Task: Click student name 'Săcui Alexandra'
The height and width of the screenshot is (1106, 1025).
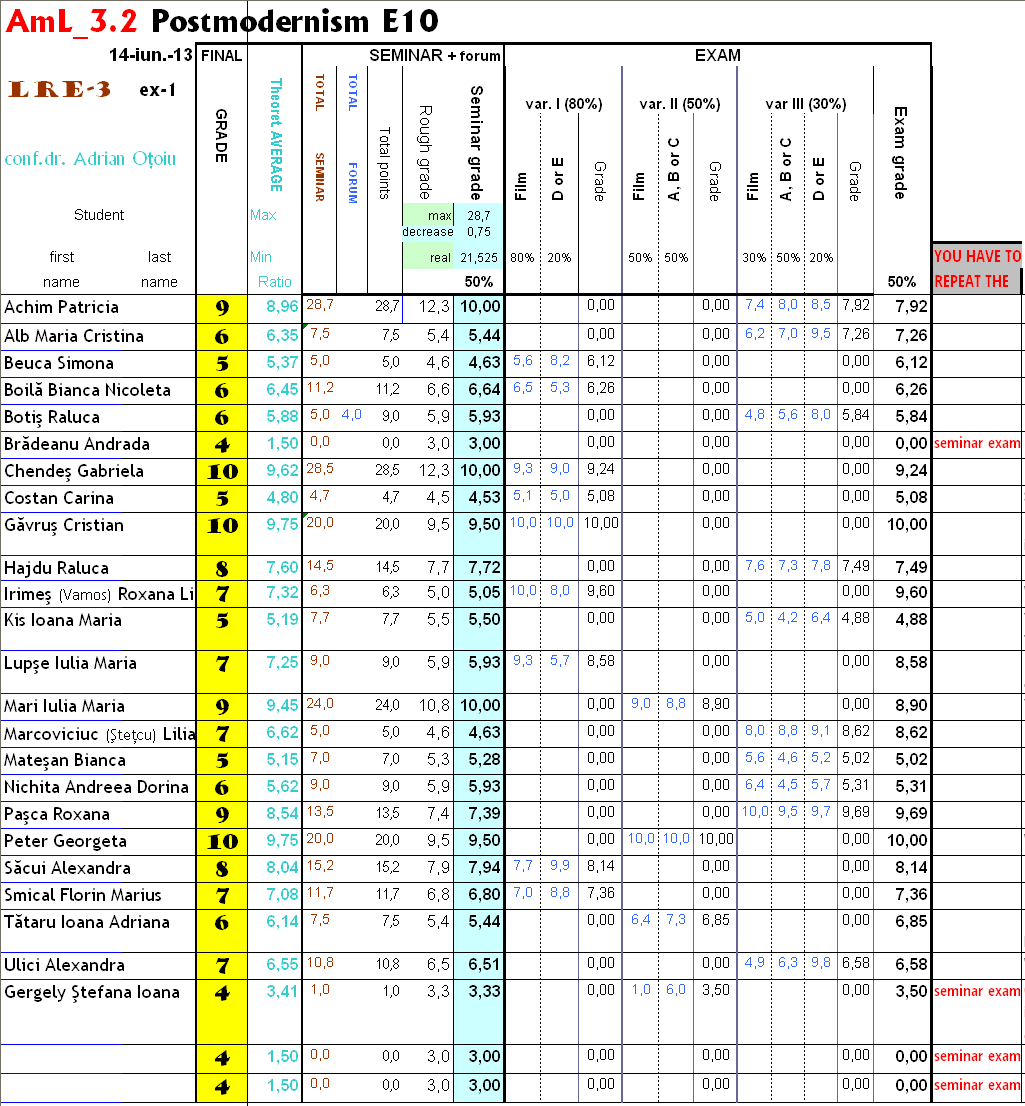Action: pyautogui.click(x=67, y=868)
